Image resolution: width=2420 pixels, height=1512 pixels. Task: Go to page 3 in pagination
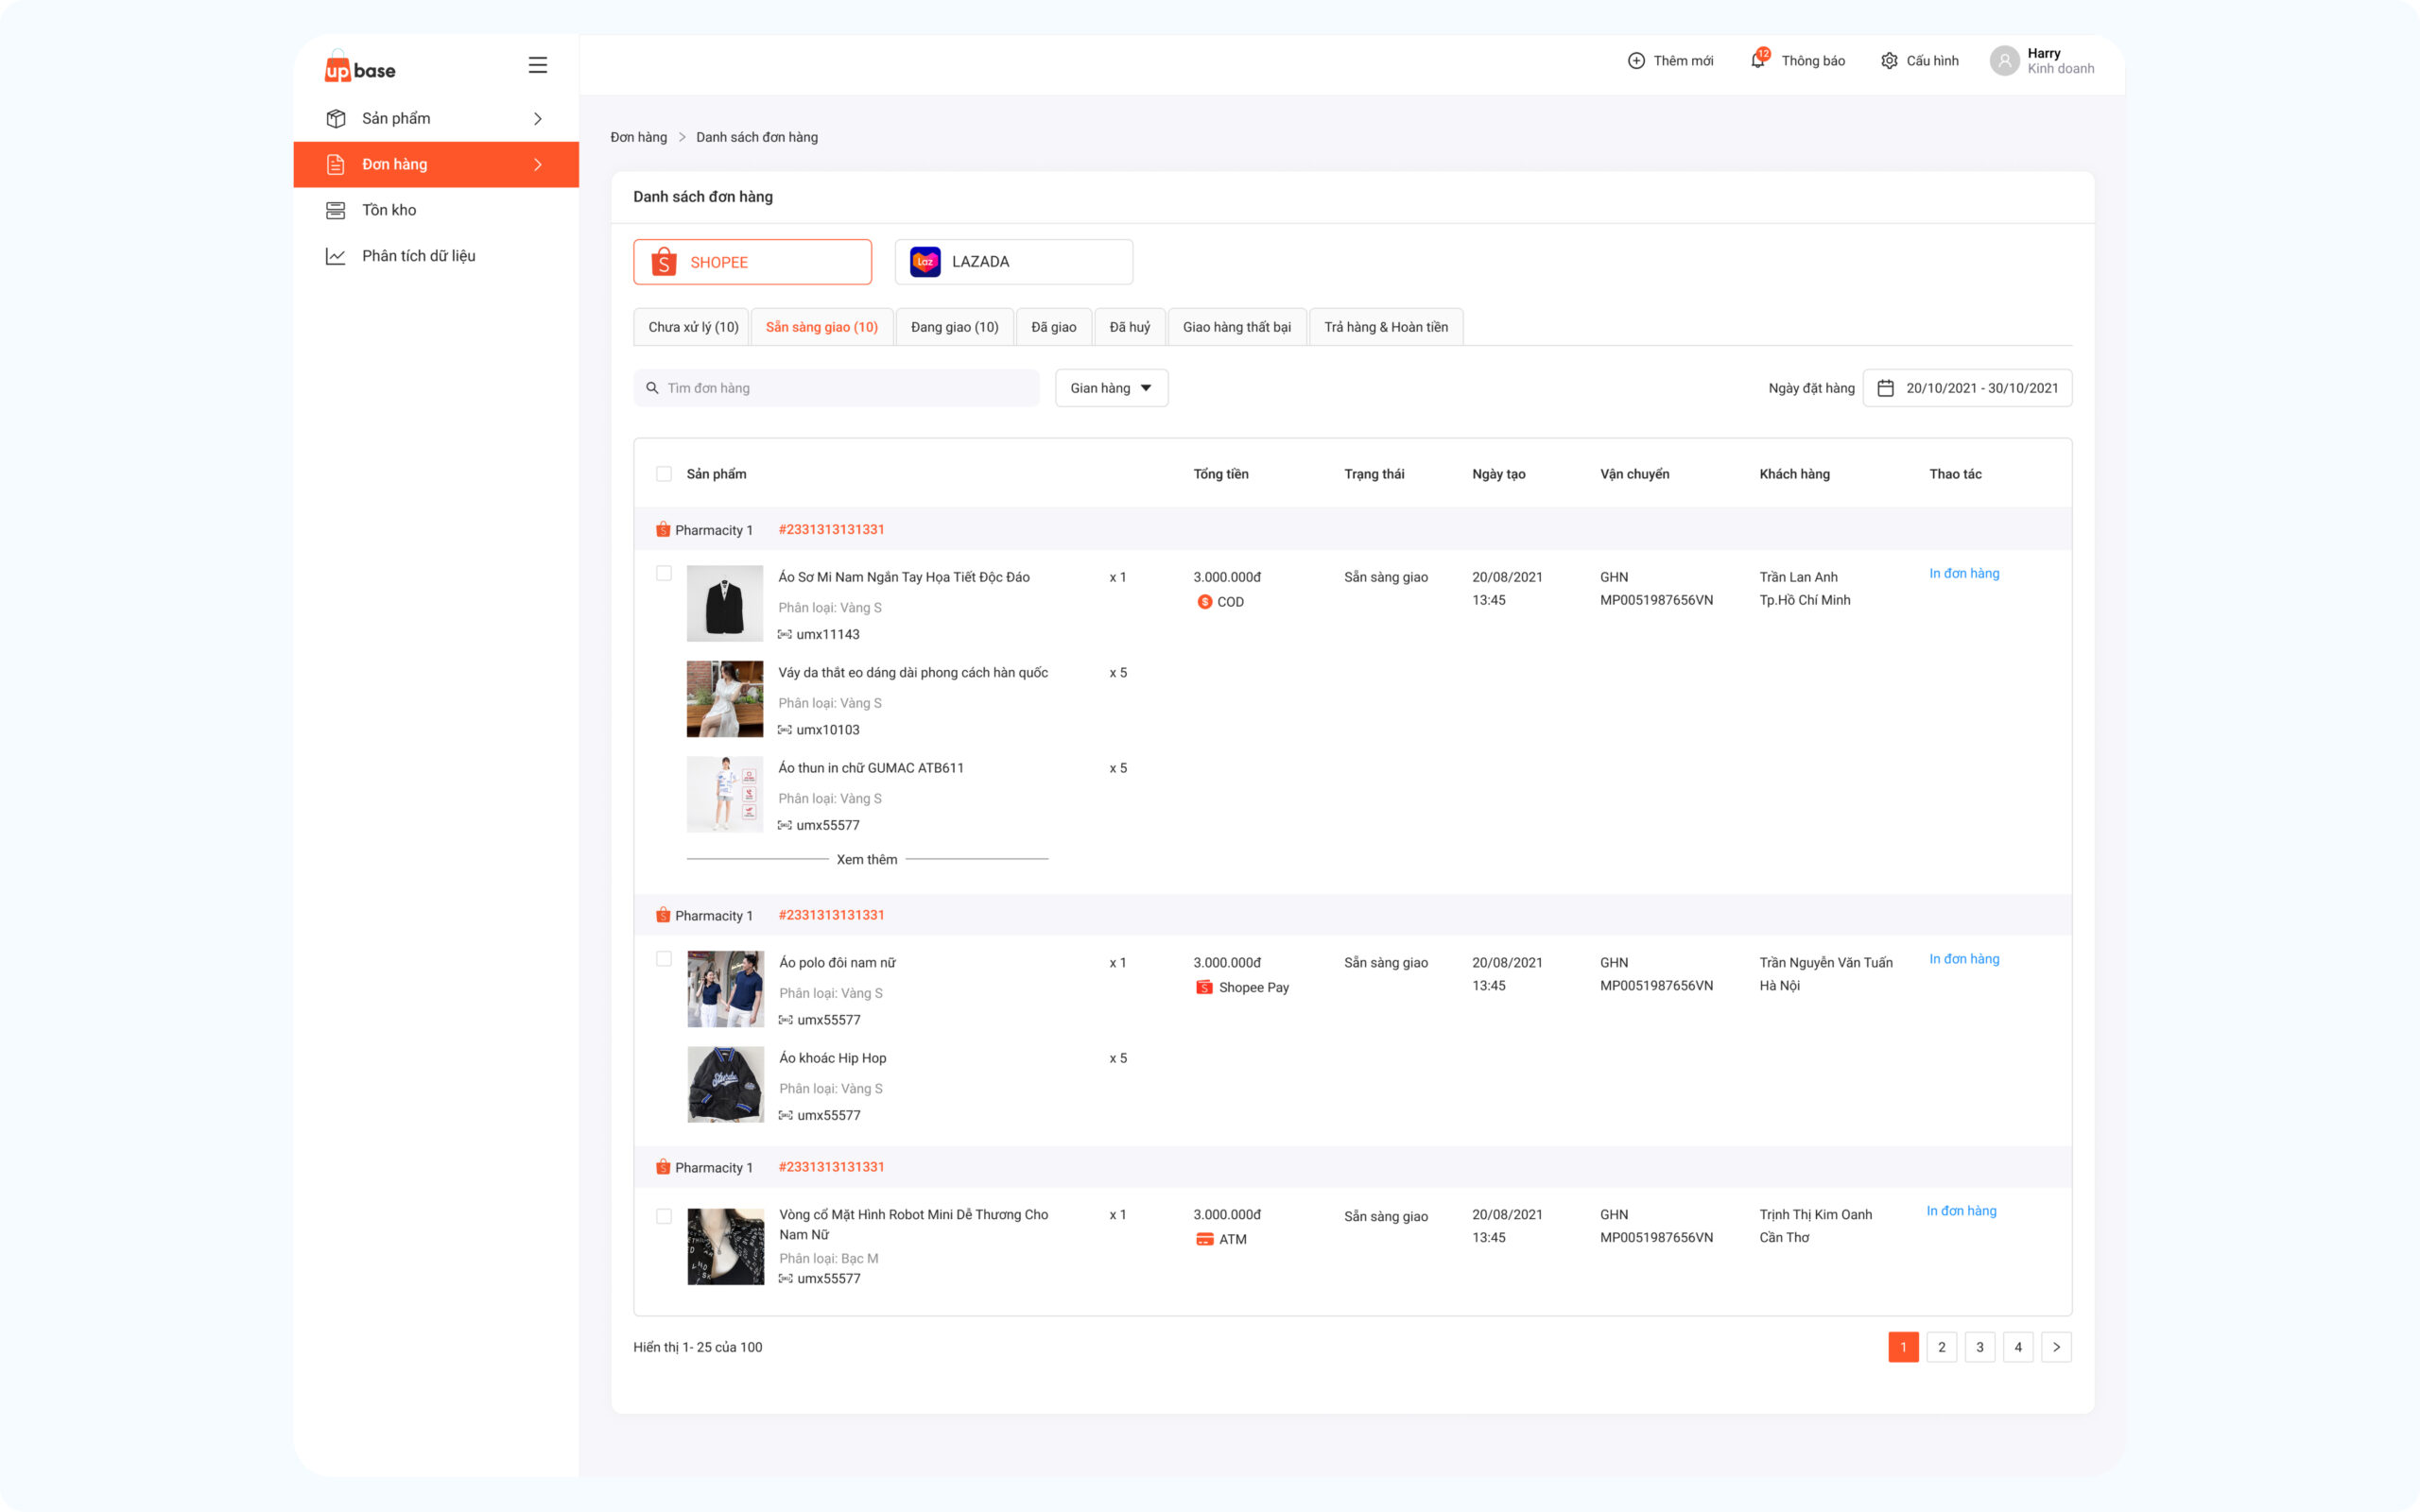(x=1979, y=1347)
